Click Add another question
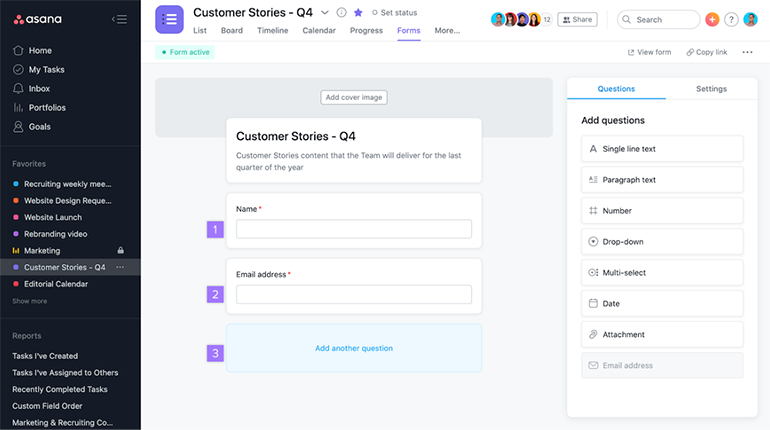770x430 pixels. click(x=354, y=348)
